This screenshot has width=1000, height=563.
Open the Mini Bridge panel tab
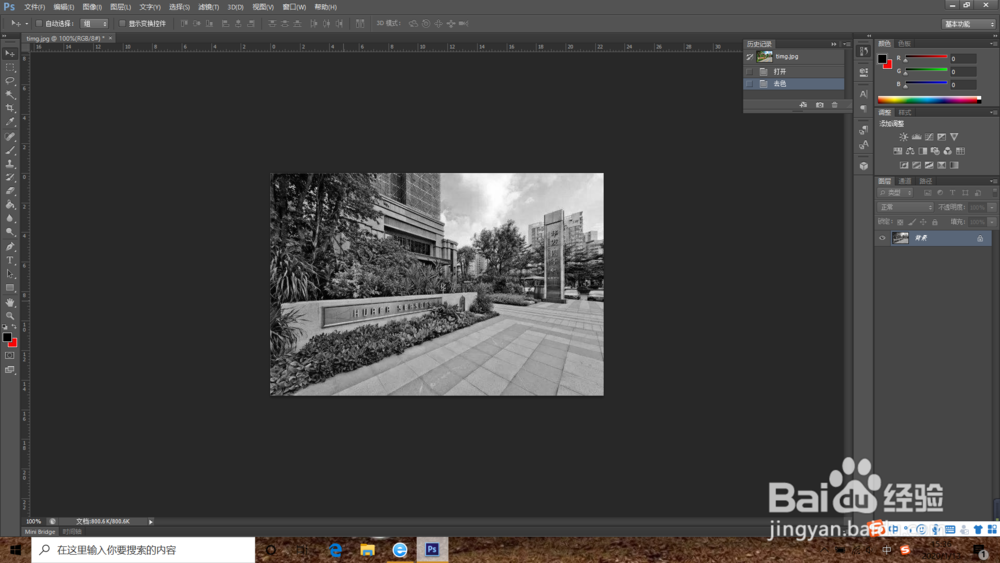(40, 532)
